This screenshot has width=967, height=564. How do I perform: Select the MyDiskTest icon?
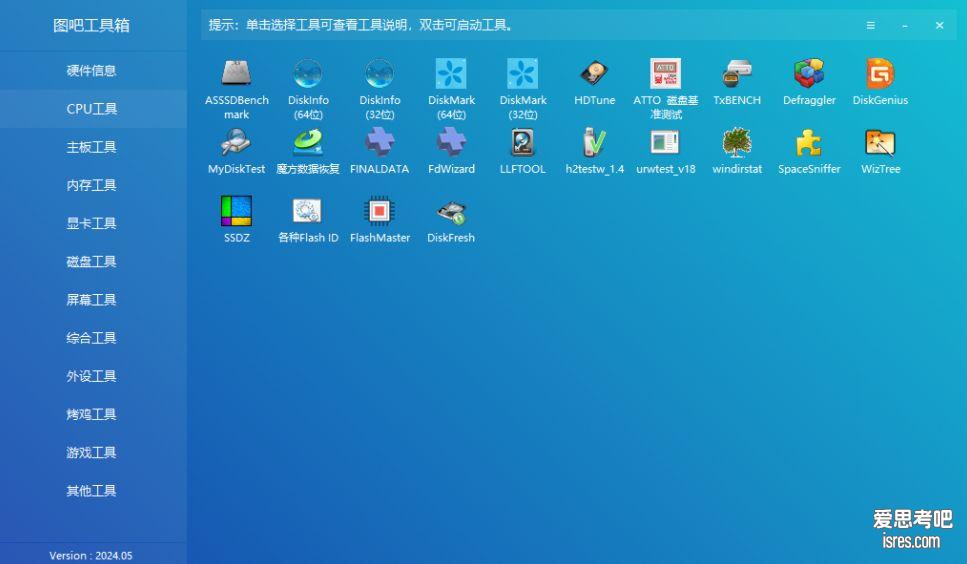(x=236, y=142)
